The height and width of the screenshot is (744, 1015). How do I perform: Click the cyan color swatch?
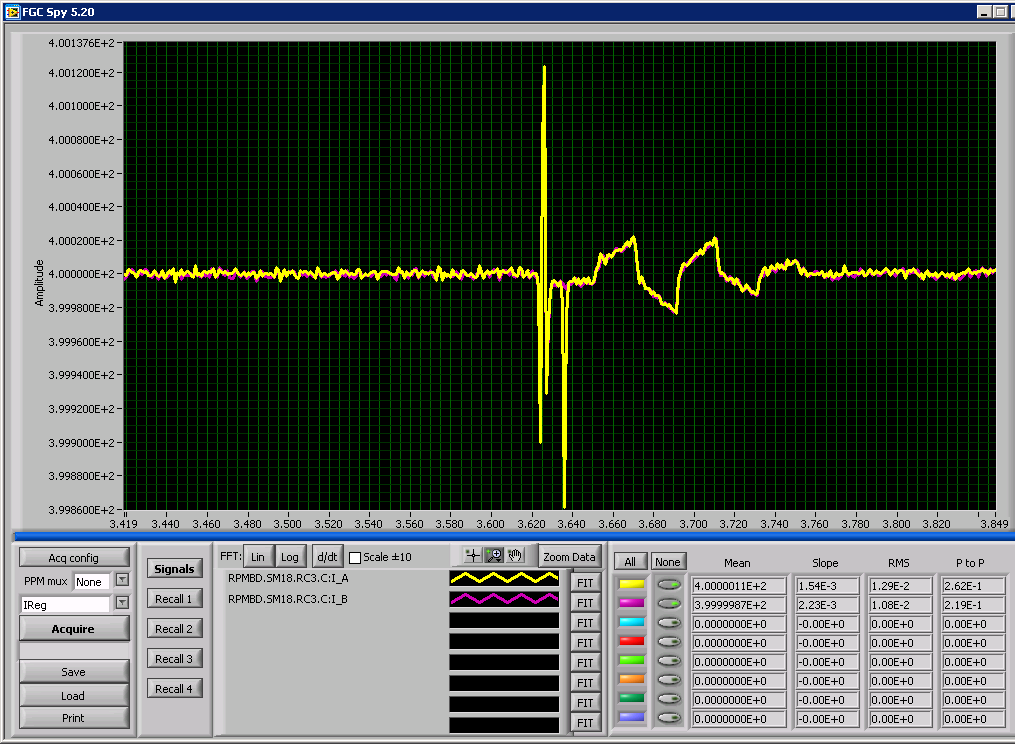pyautogui.click(x=632, y=622)
